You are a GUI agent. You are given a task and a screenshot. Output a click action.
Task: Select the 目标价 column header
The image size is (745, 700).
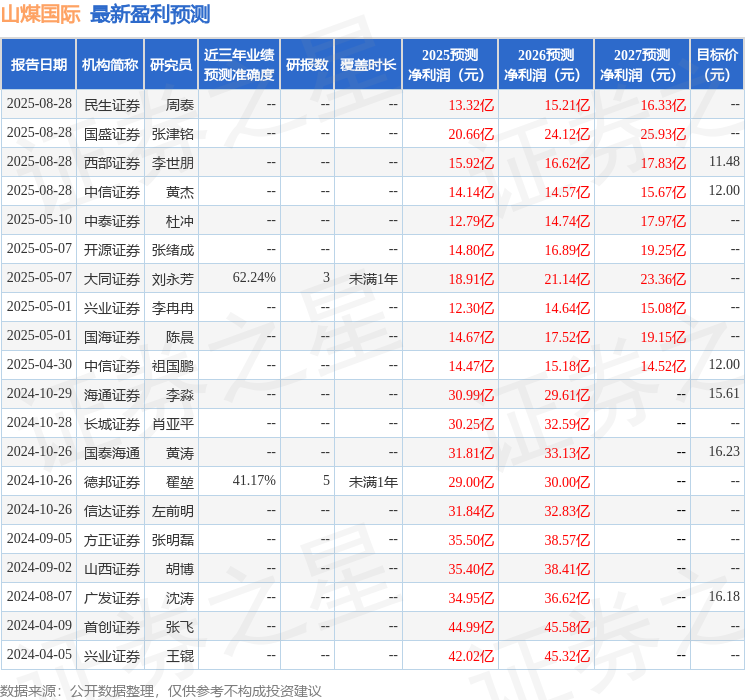[717, 65]
